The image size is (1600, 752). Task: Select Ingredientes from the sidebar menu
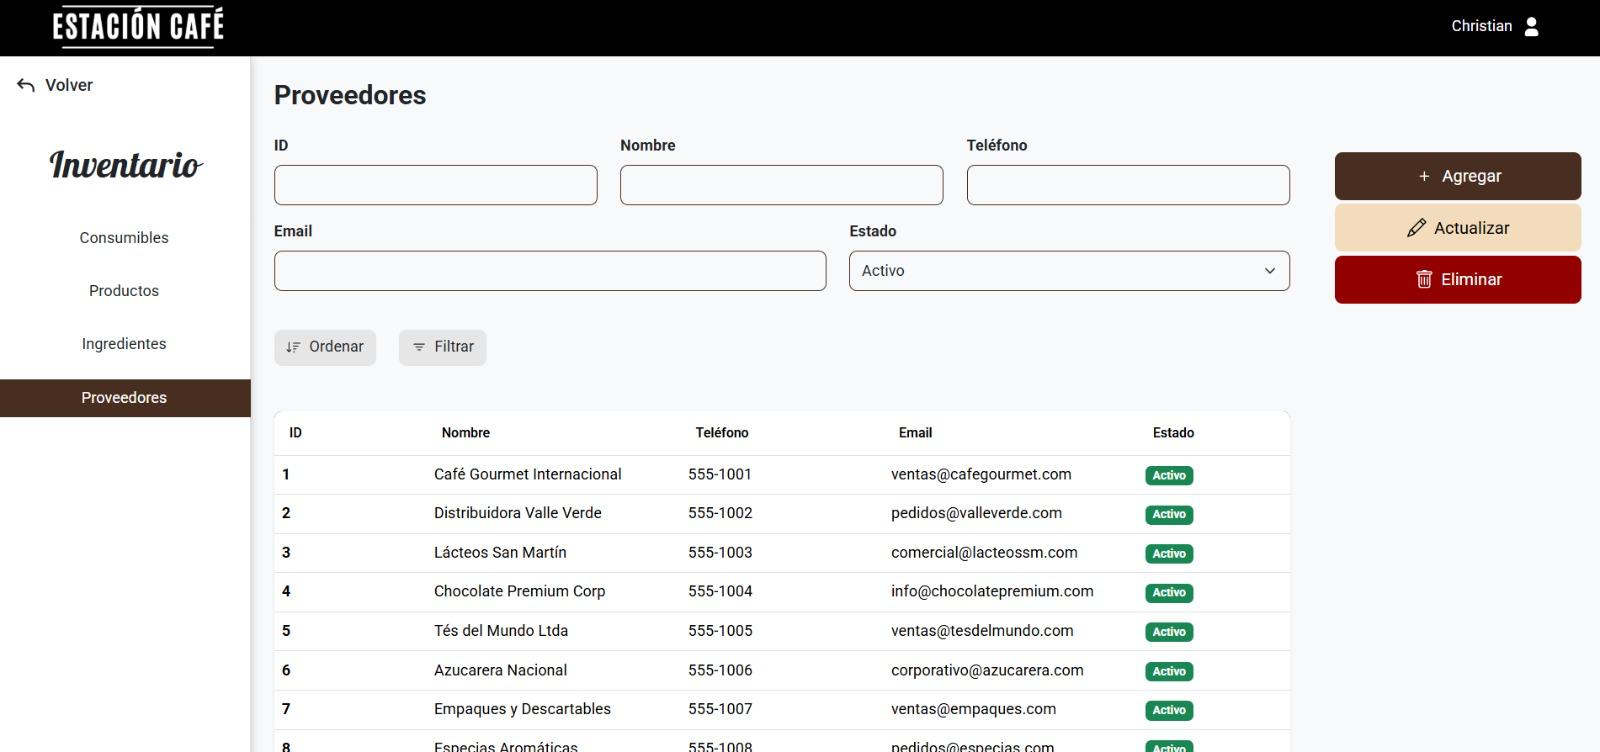[x=124, y=344]
